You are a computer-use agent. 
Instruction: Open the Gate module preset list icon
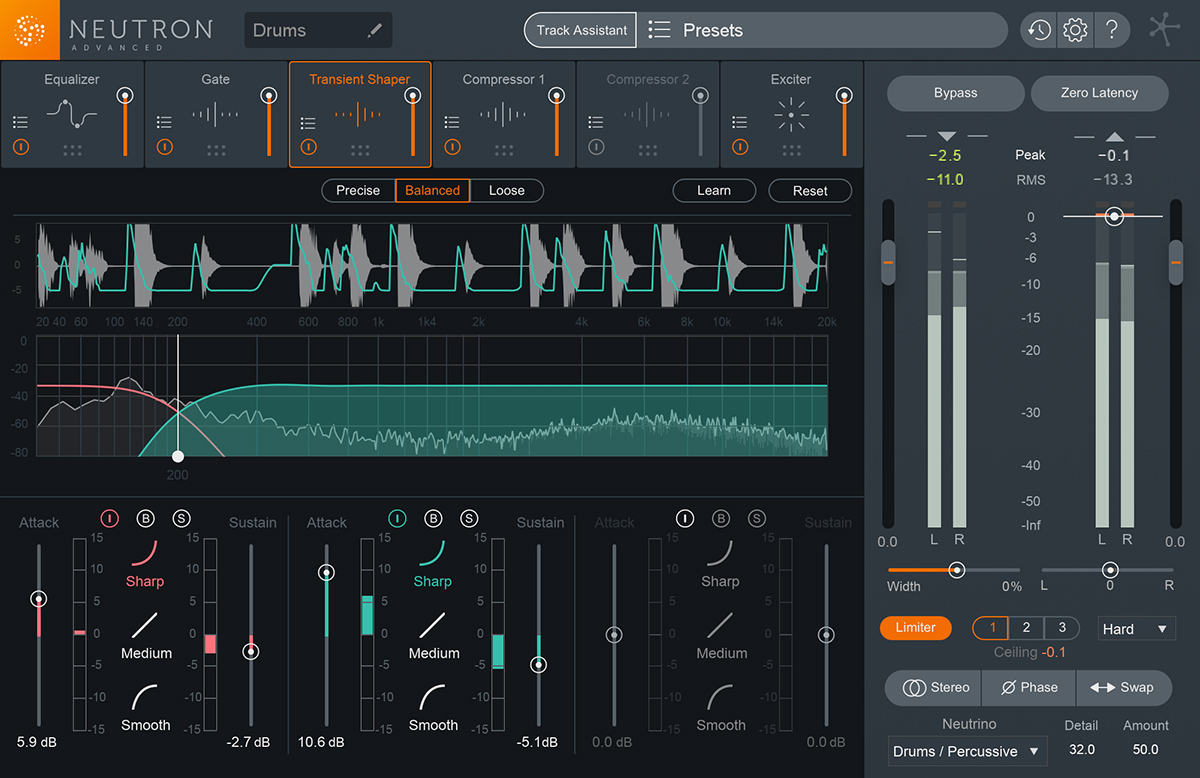click(x=165, y=123)
